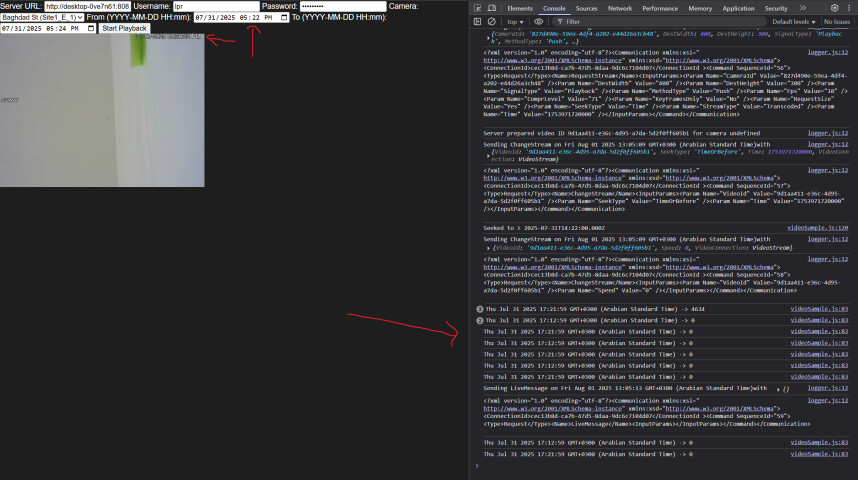Switch to the Elements tab
The height and width of the screenshot is (480, 858).
[x=520, y=8]
